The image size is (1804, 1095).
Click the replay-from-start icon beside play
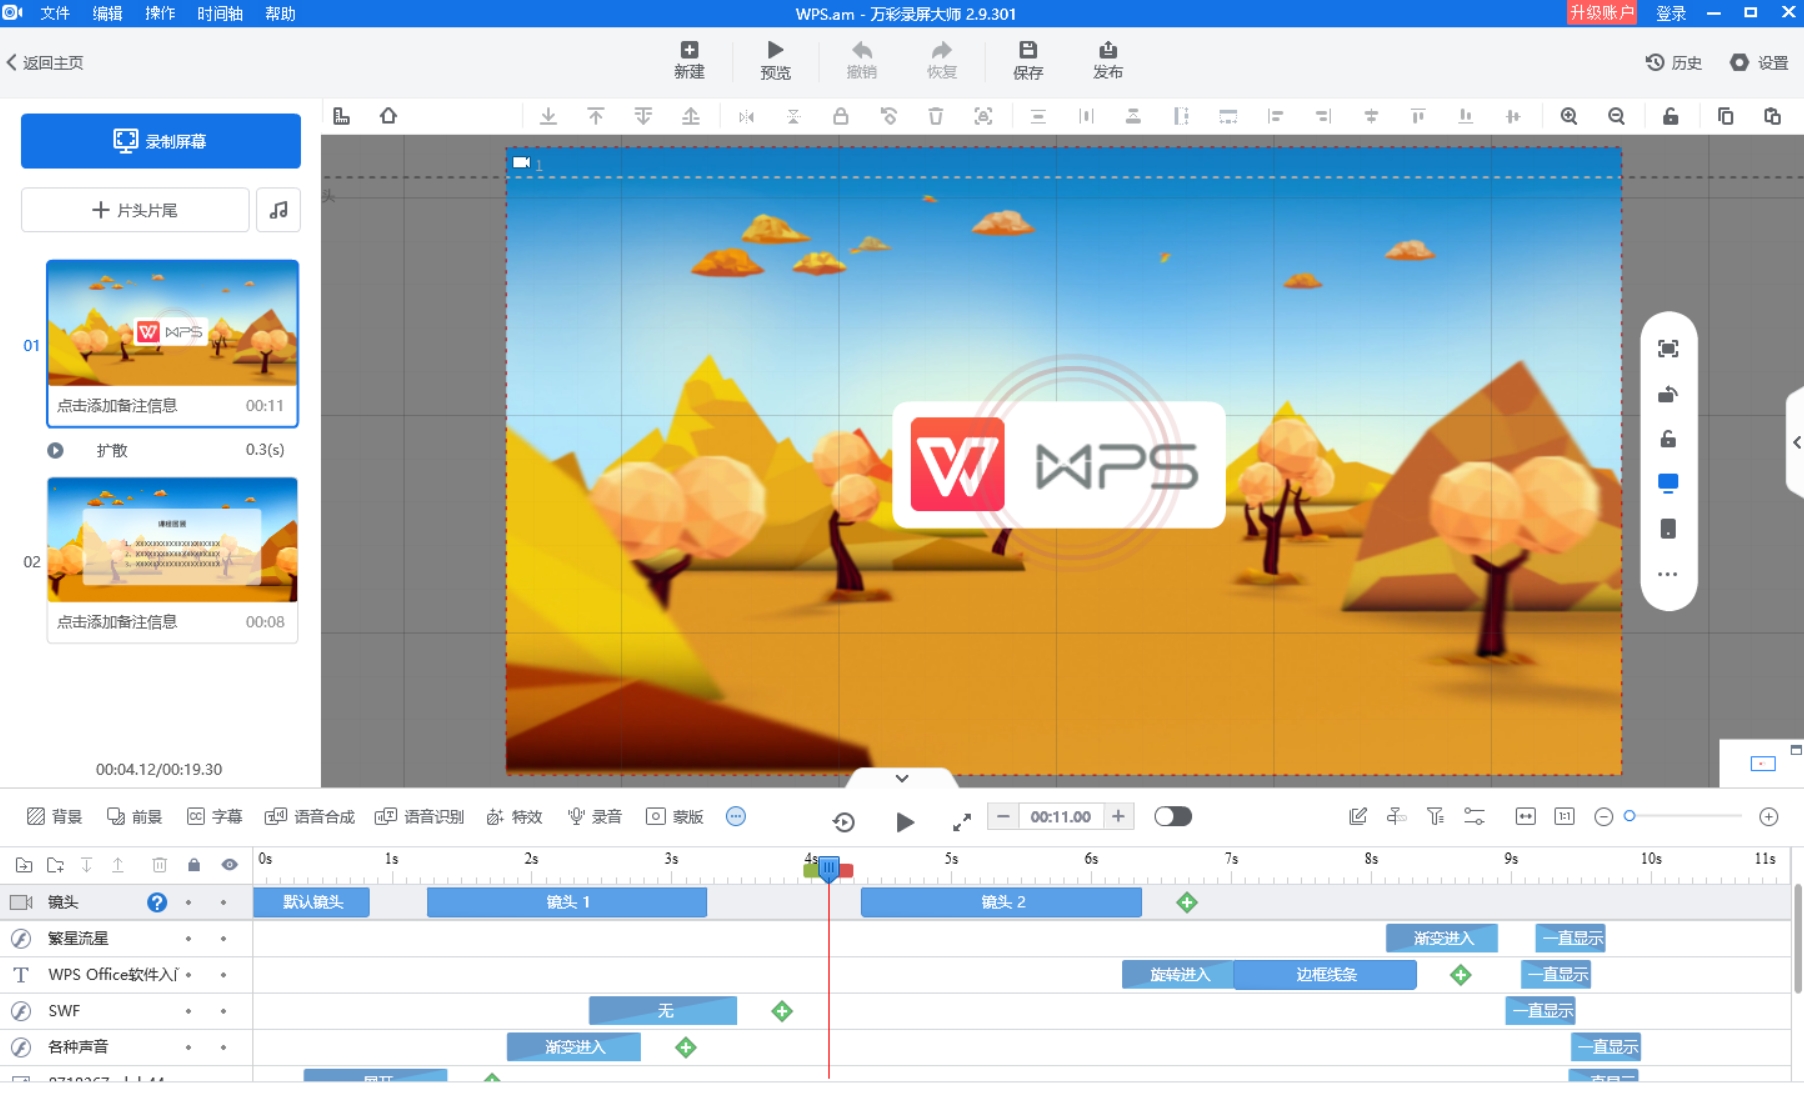click(843, 822)
